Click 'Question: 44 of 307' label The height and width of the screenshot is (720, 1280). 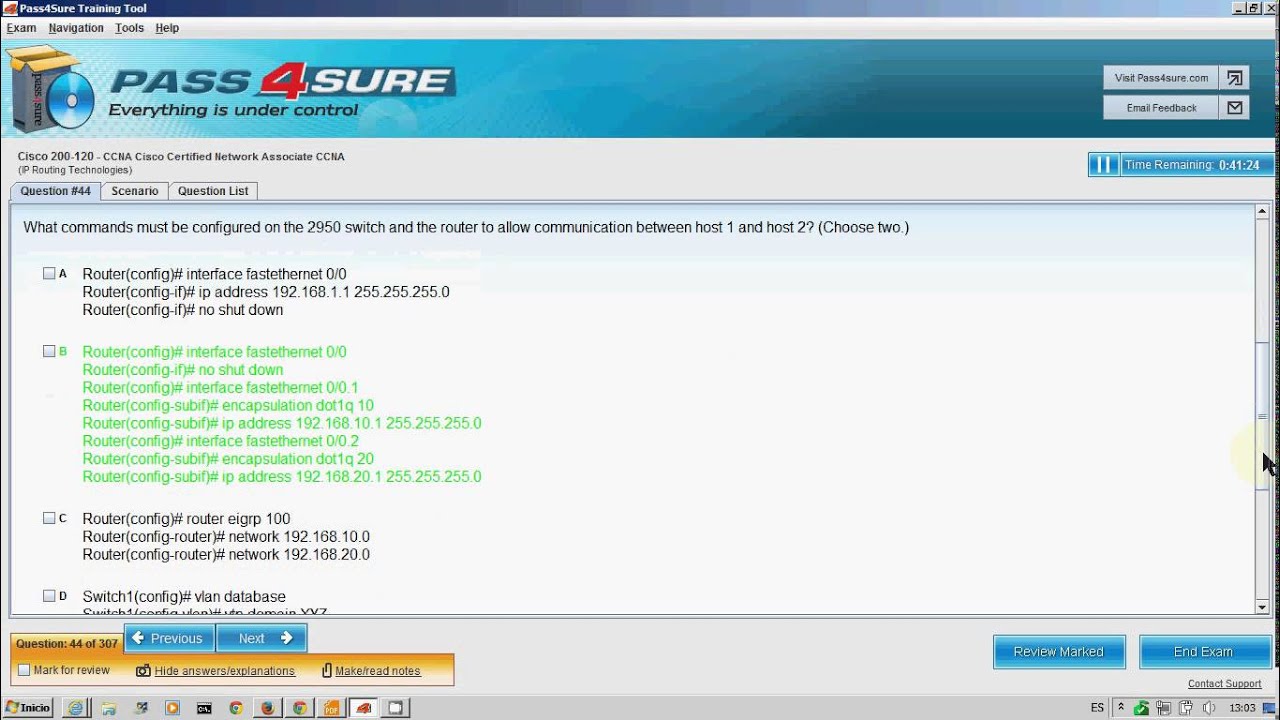pyautogui.click(x=67, y=644)
